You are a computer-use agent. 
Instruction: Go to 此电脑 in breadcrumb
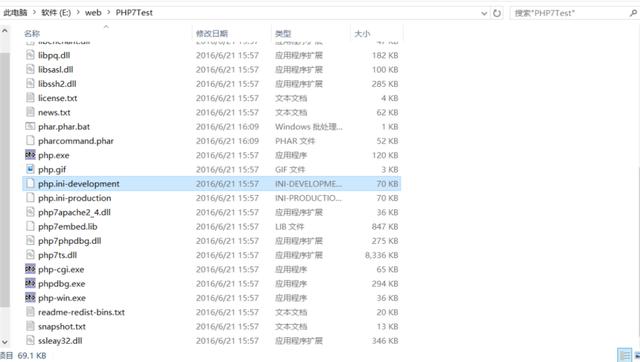coord(15,13)
